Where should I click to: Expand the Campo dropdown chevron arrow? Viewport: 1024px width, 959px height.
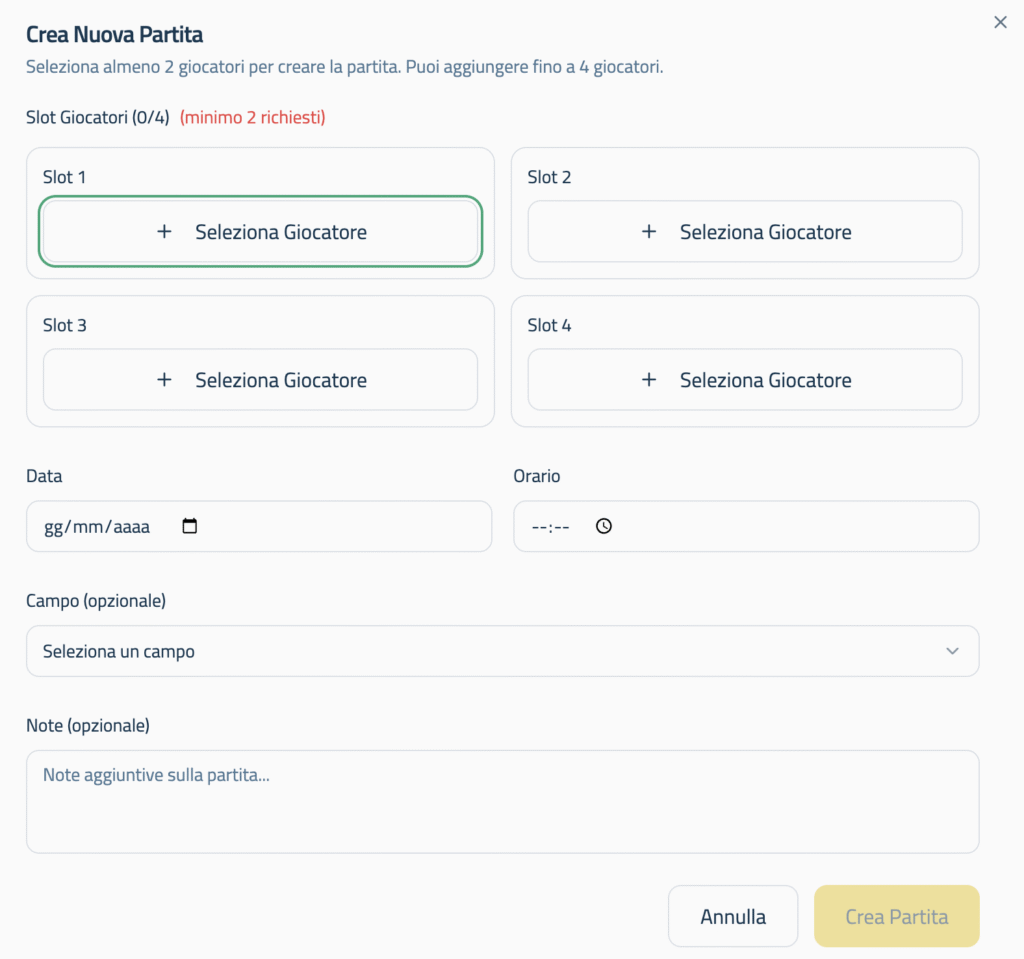(x=952, y=651)
